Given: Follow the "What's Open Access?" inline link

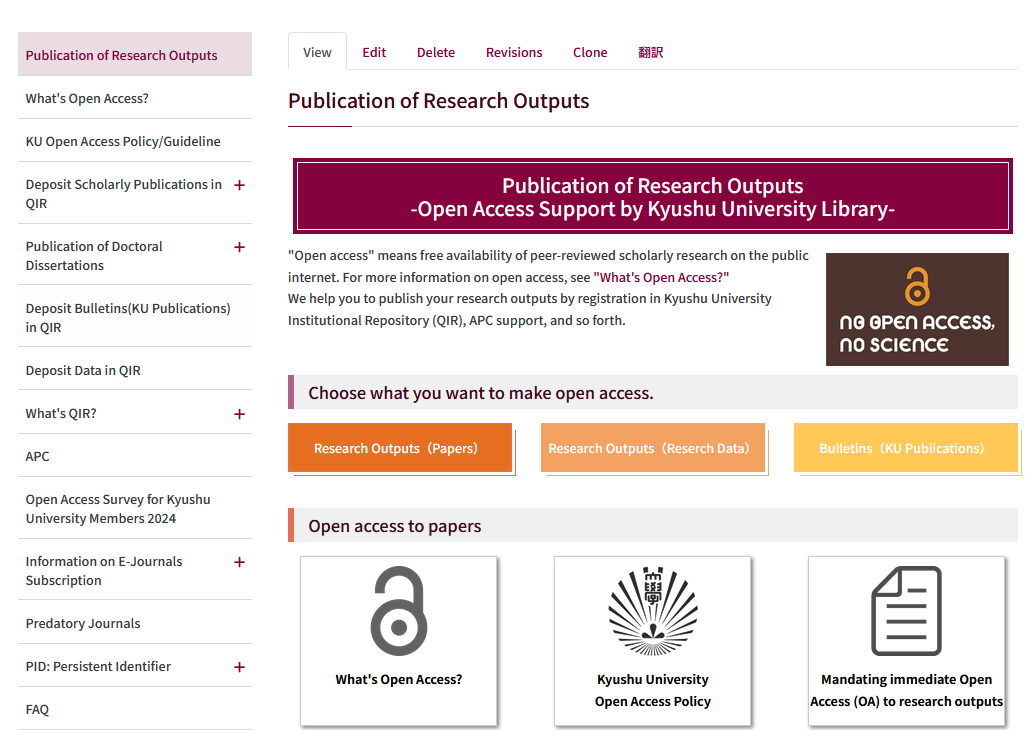Looking at the screenshot, I should (661, 277).
